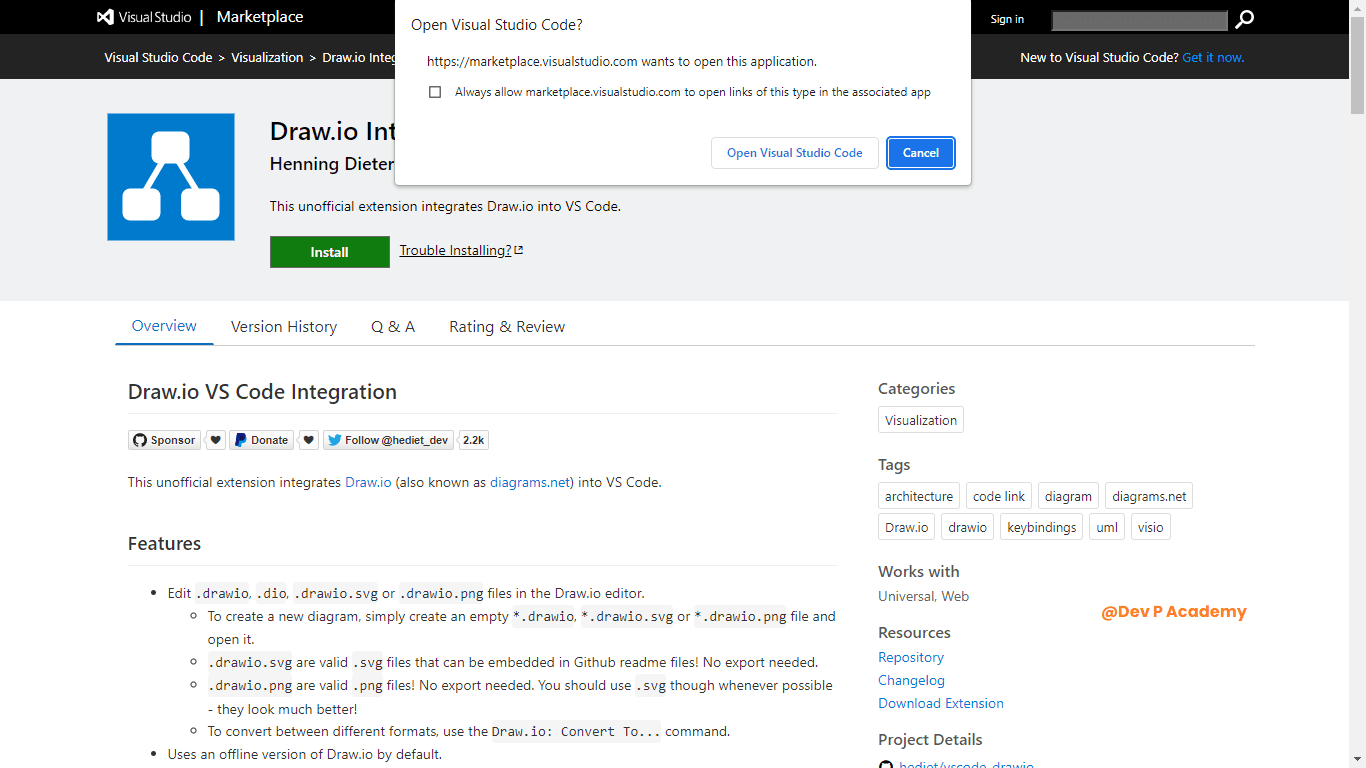
Task: Cancel the open application dialog
Action: point(920,153)
